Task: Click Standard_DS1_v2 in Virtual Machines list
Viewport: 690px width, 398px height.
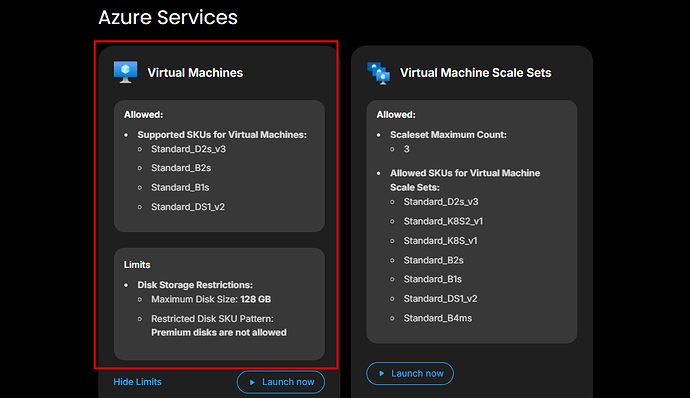Action: tap(188, 207)
